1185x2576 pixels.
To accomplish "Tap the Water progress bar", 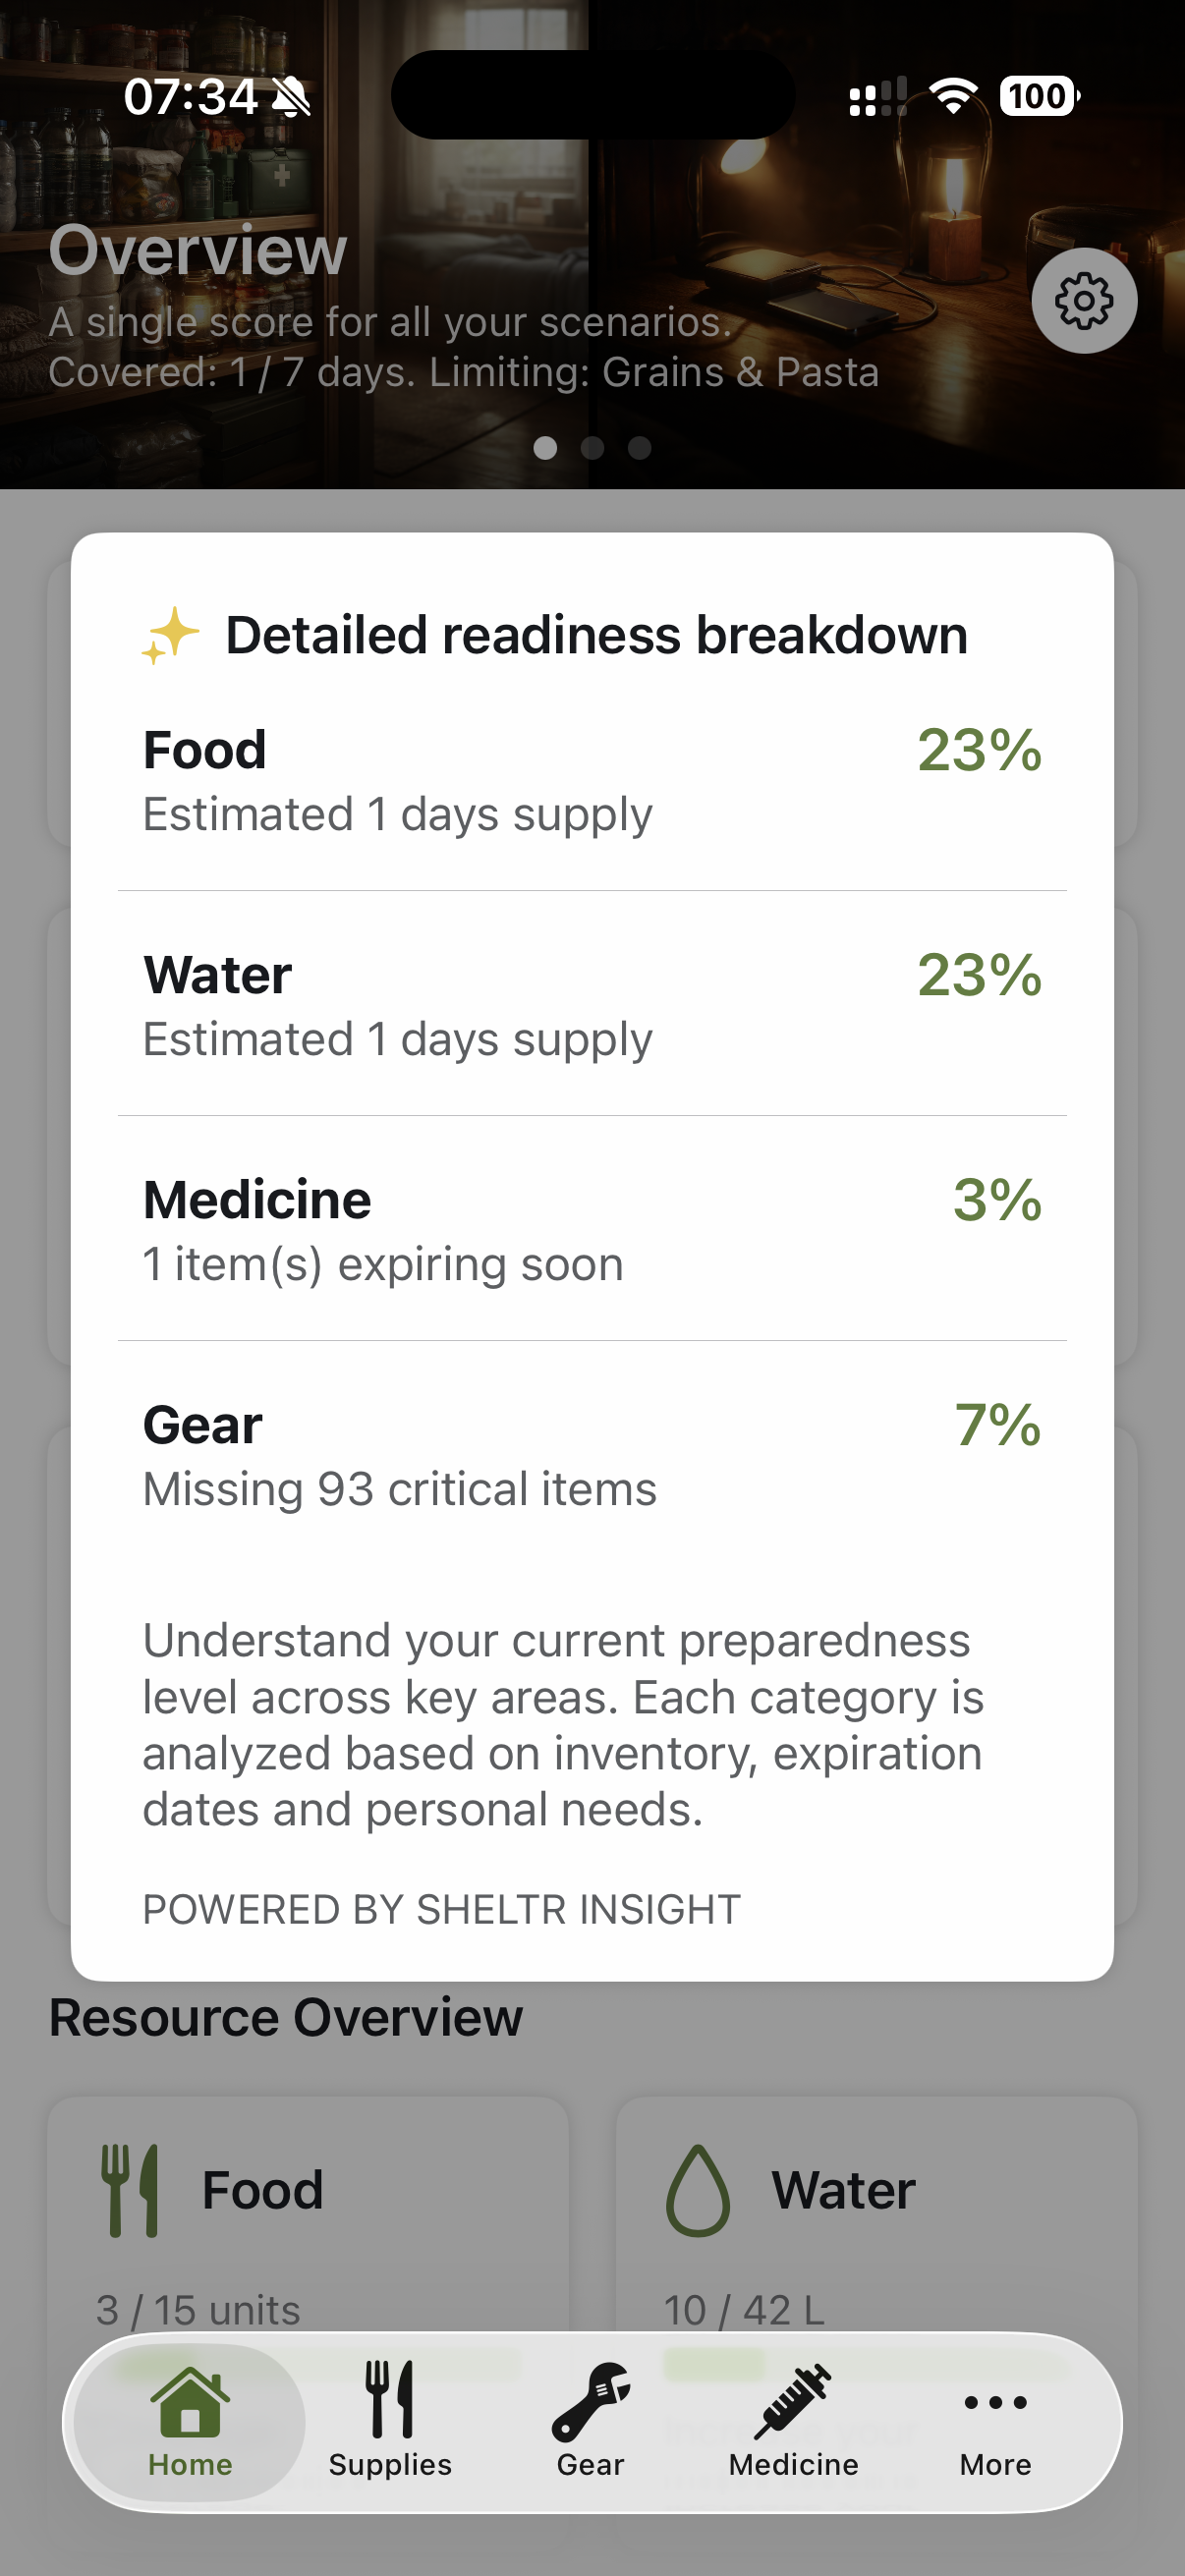I will 866,2366.
